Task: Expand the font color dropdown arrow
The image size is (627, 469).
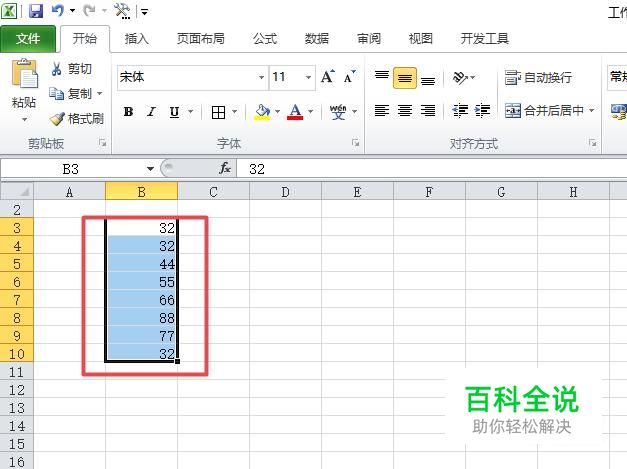Action: (x=311, y=112)
